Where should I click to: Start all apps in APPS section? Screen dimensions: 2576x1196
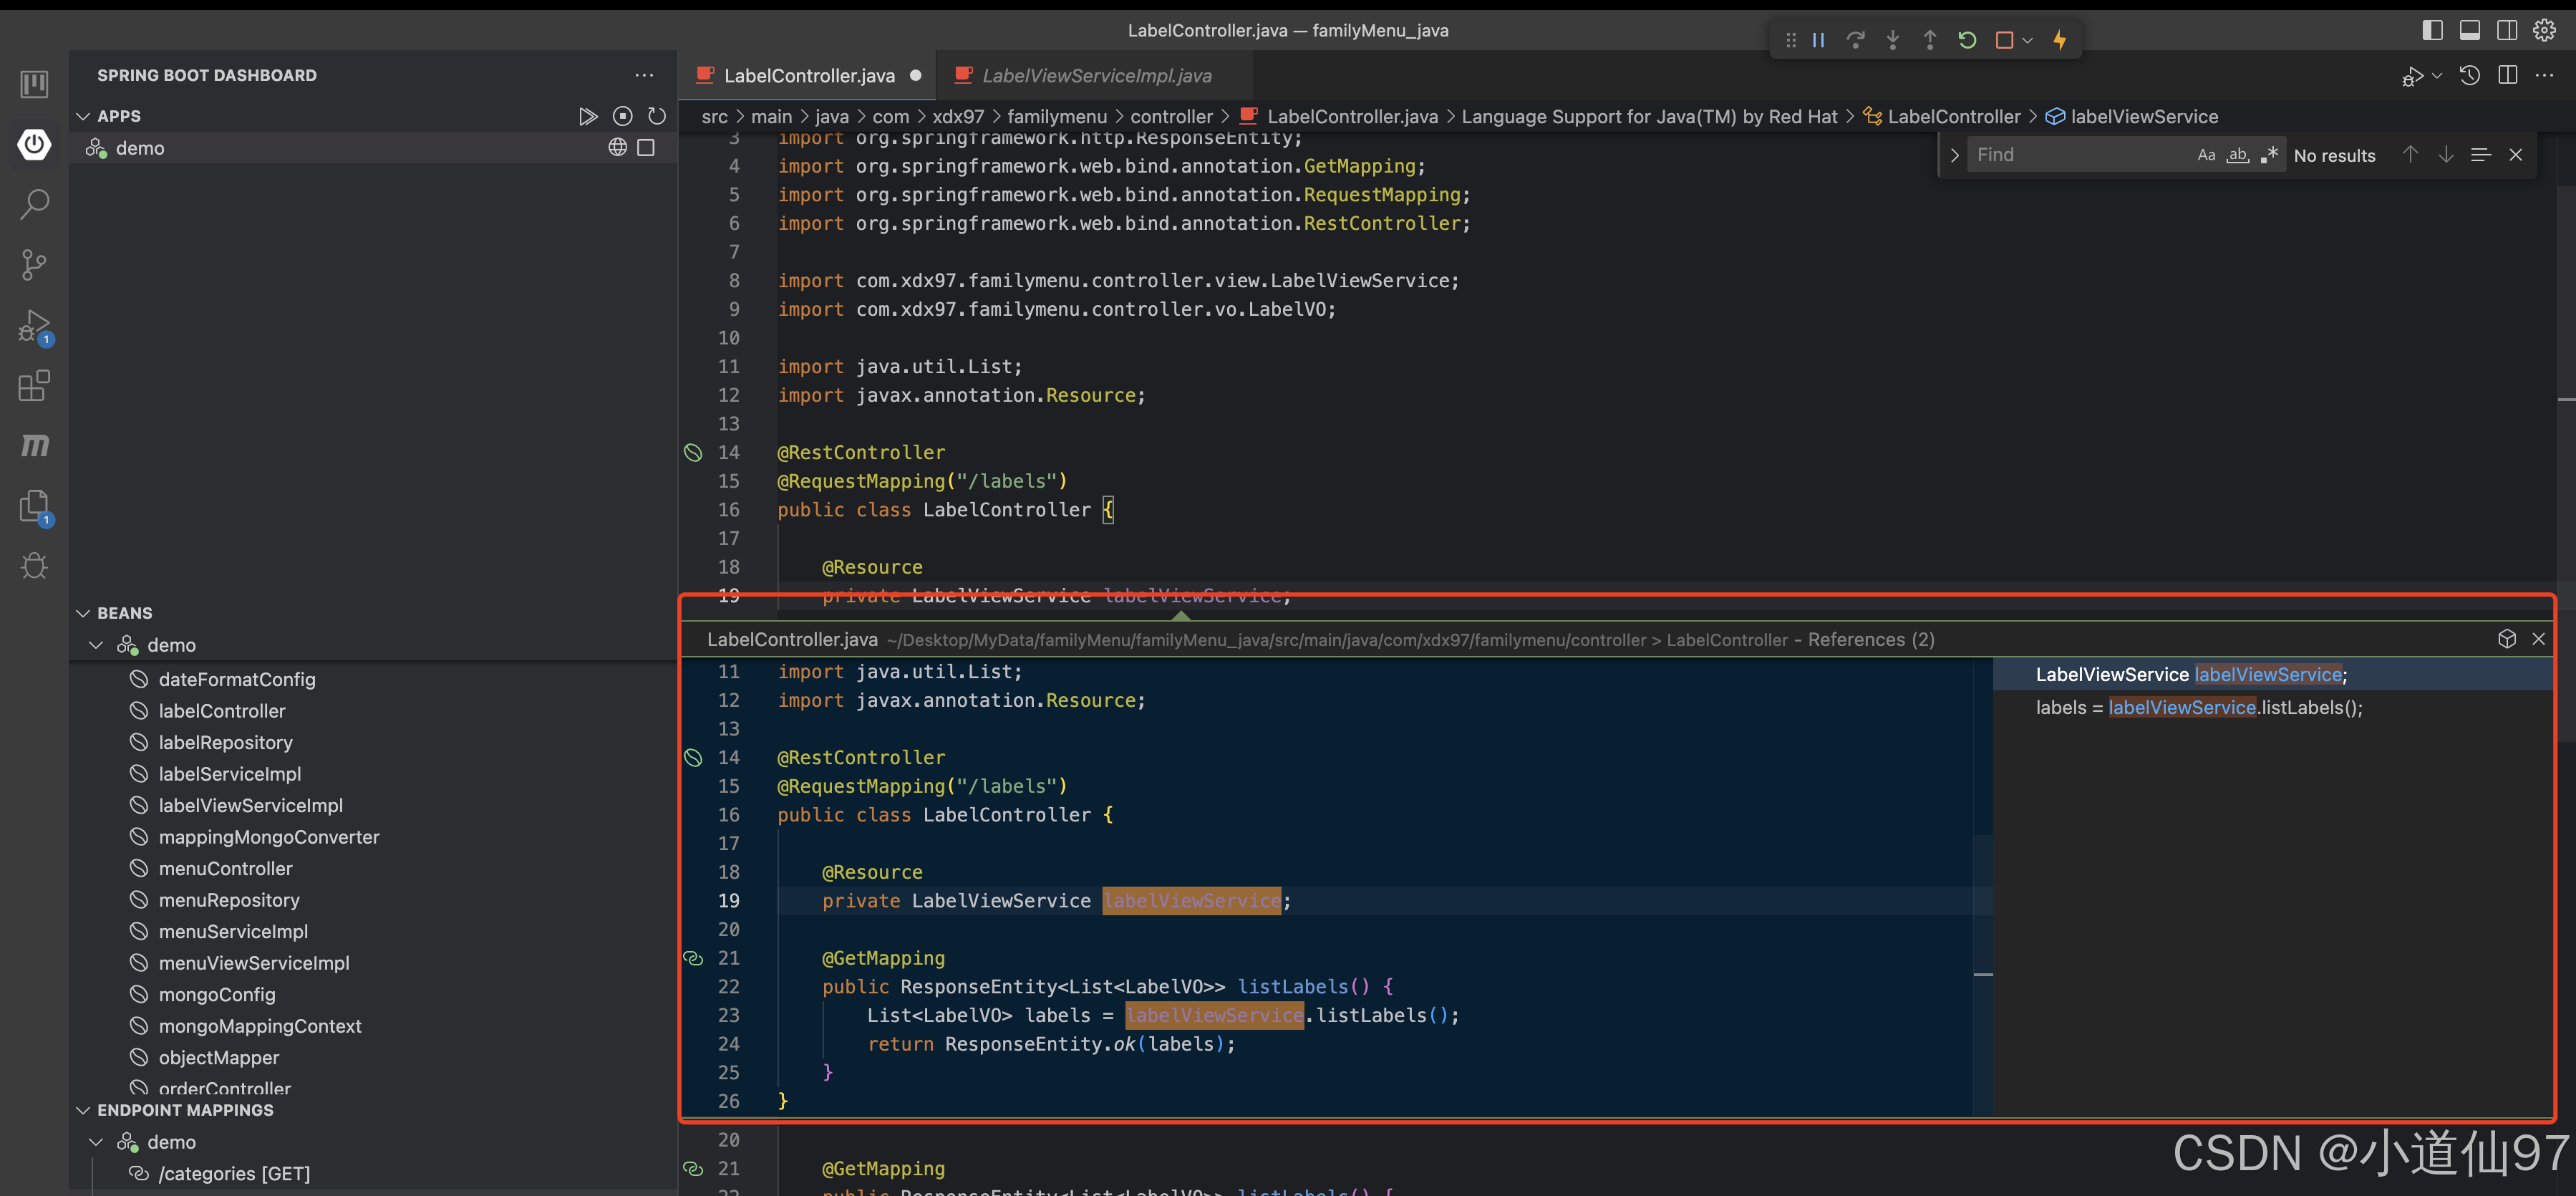588,116
